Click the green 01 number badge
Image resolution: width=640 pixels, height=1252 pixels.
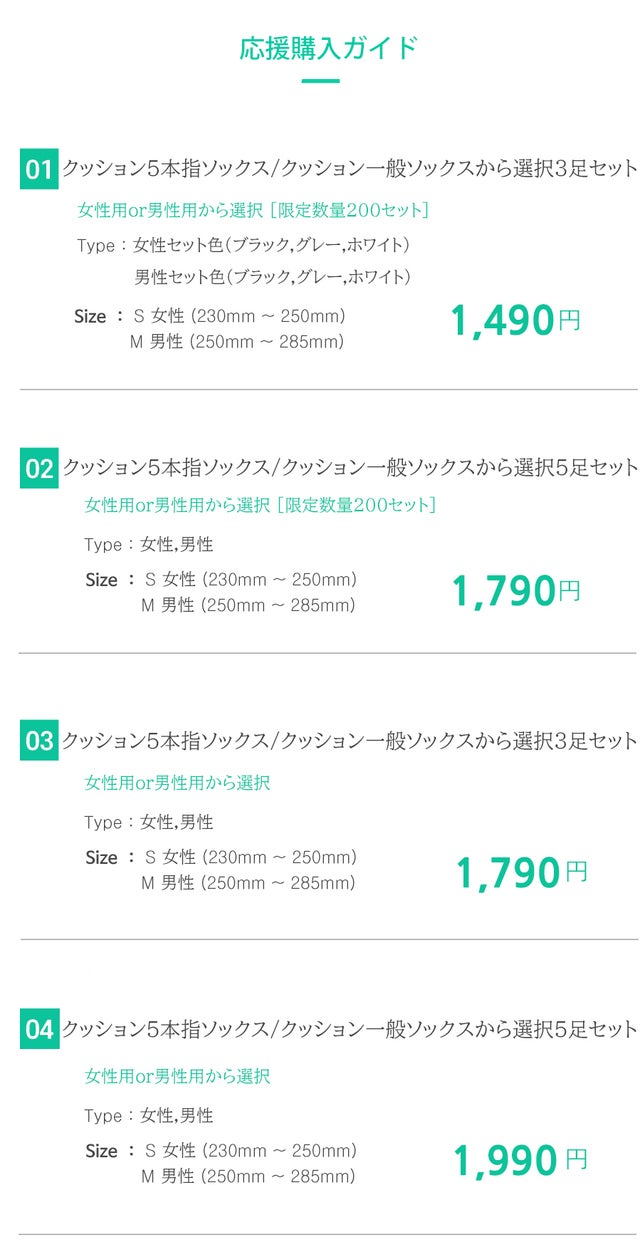coord(38,169)
